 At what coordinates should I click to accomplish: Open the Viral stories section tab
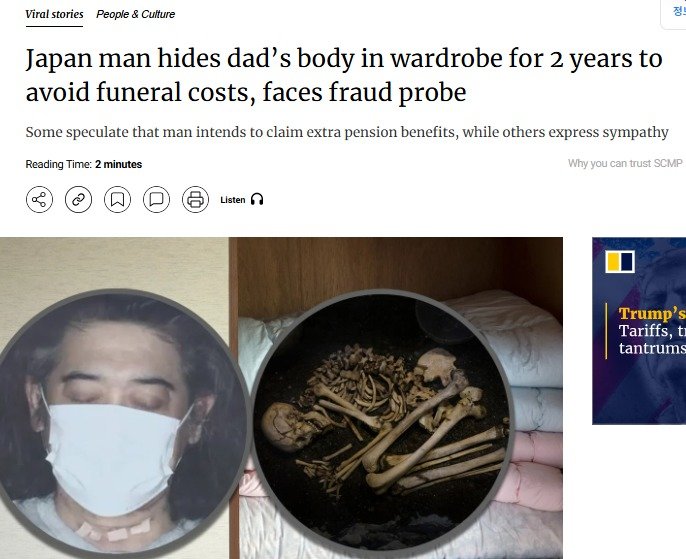[x=54, y=14]
